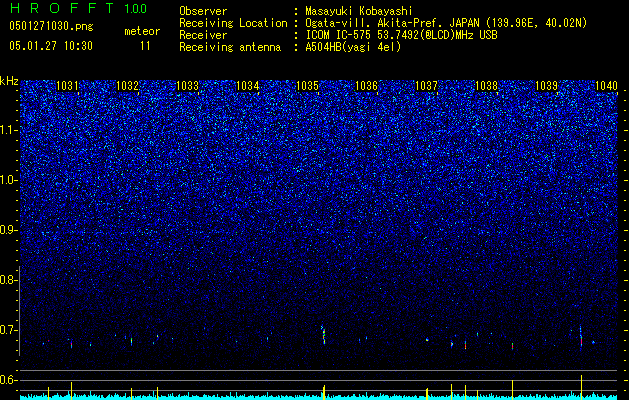The image size is (629, 400).
Task: Select antenna value A504HB(yagi 4el)
Action: point(353,47)
